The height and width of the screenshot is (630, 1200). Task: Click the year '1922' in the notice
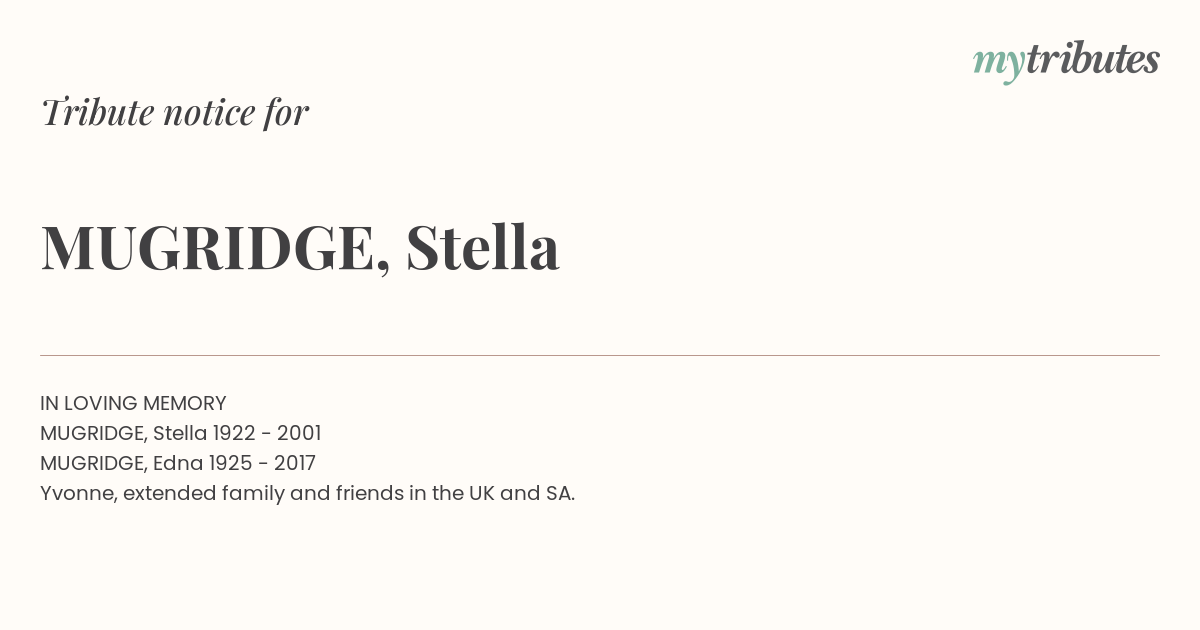pyautogui.click(x=234, y=434)
